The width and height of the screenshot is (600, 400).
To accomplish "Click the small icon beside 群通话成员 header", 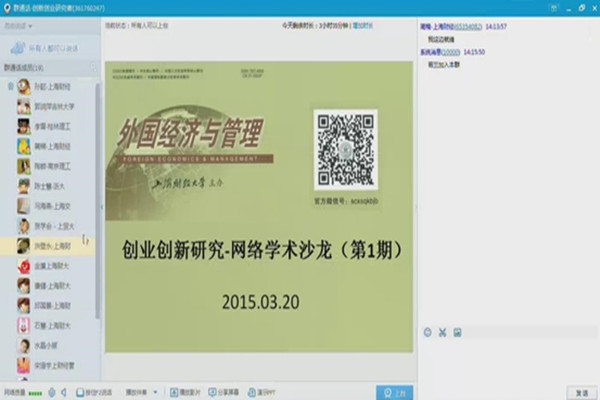I will [x=93, y=67].
